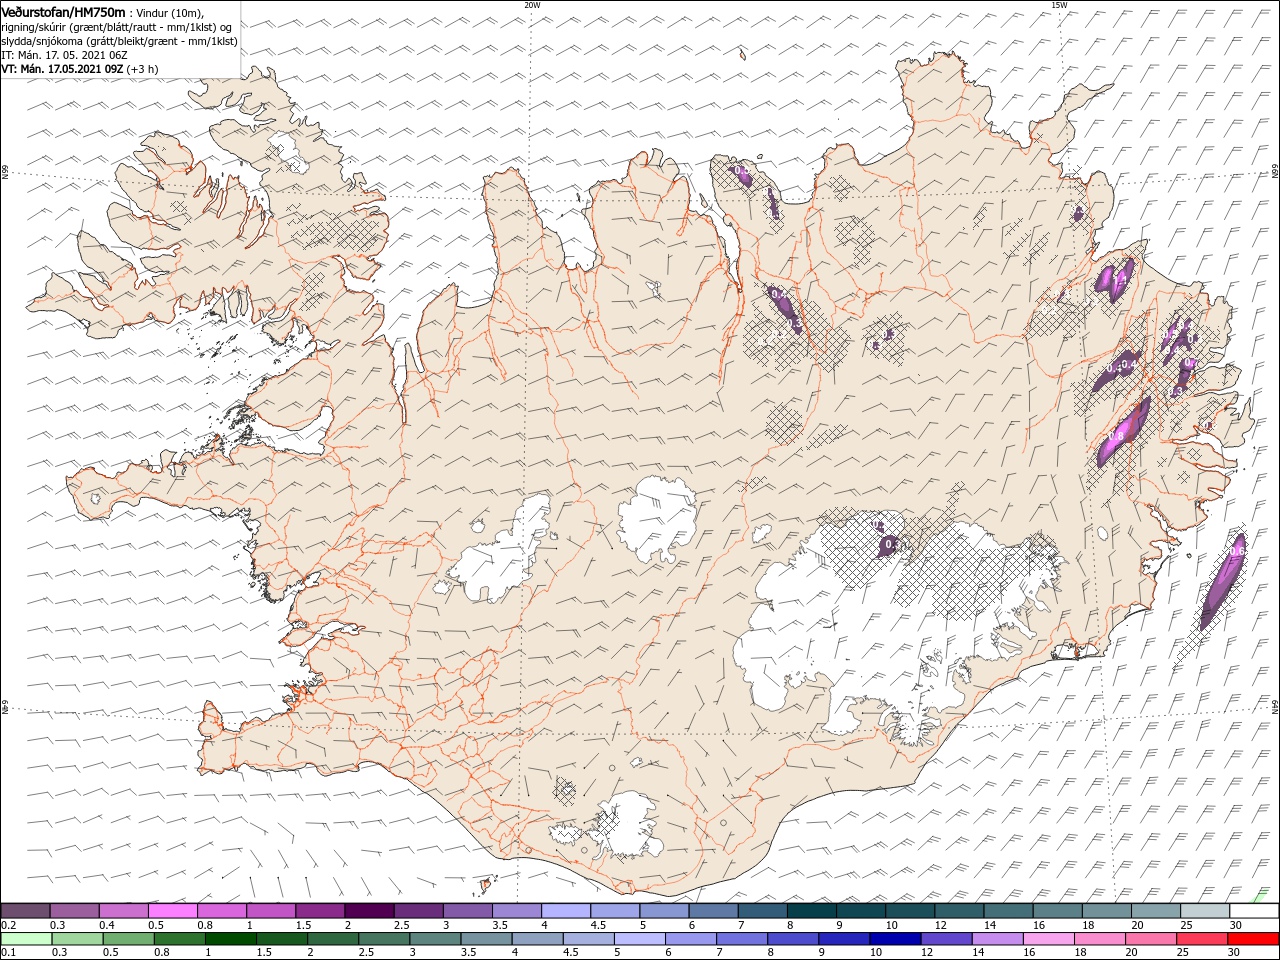Pick the medium green 0.5 swatch in the lower legend row
1280x960 pixels.
[x=129, y=939]
